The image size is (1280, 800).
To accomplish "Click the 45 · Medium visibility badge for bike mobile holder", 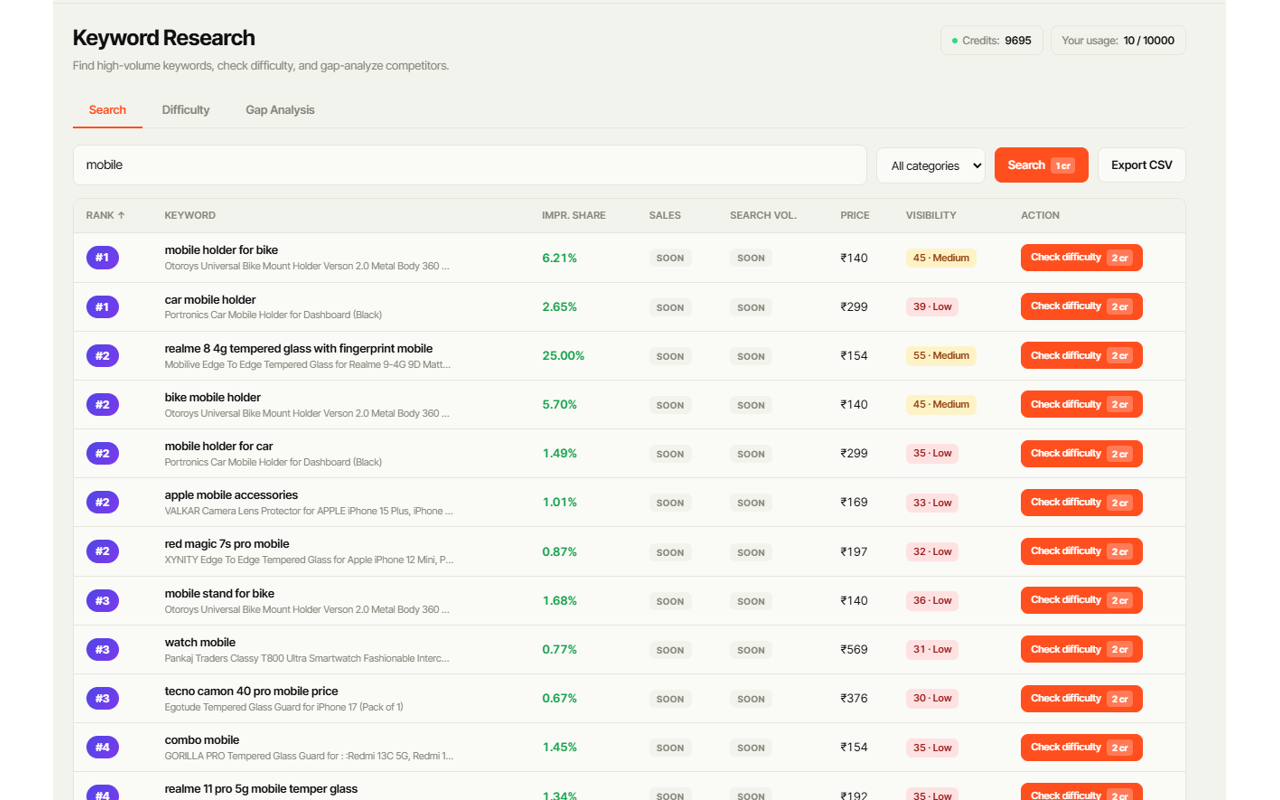I will [941, 405].
